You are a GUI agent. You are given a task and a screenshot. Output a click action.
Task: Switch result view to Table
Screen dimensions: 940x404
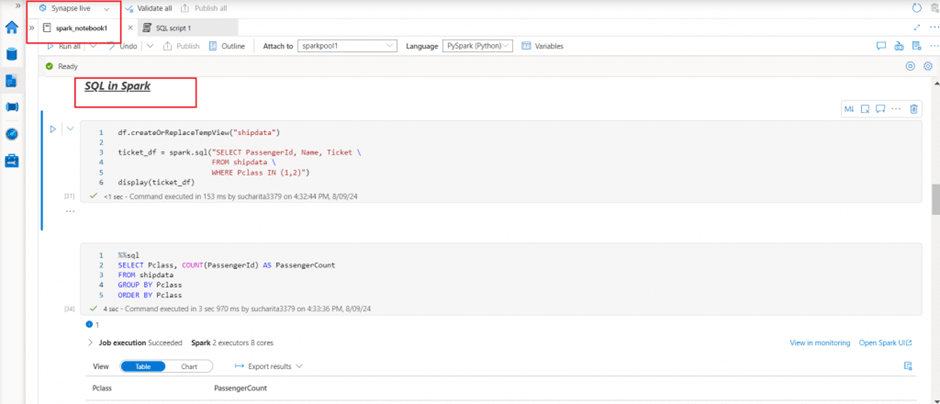pos(143,366)
